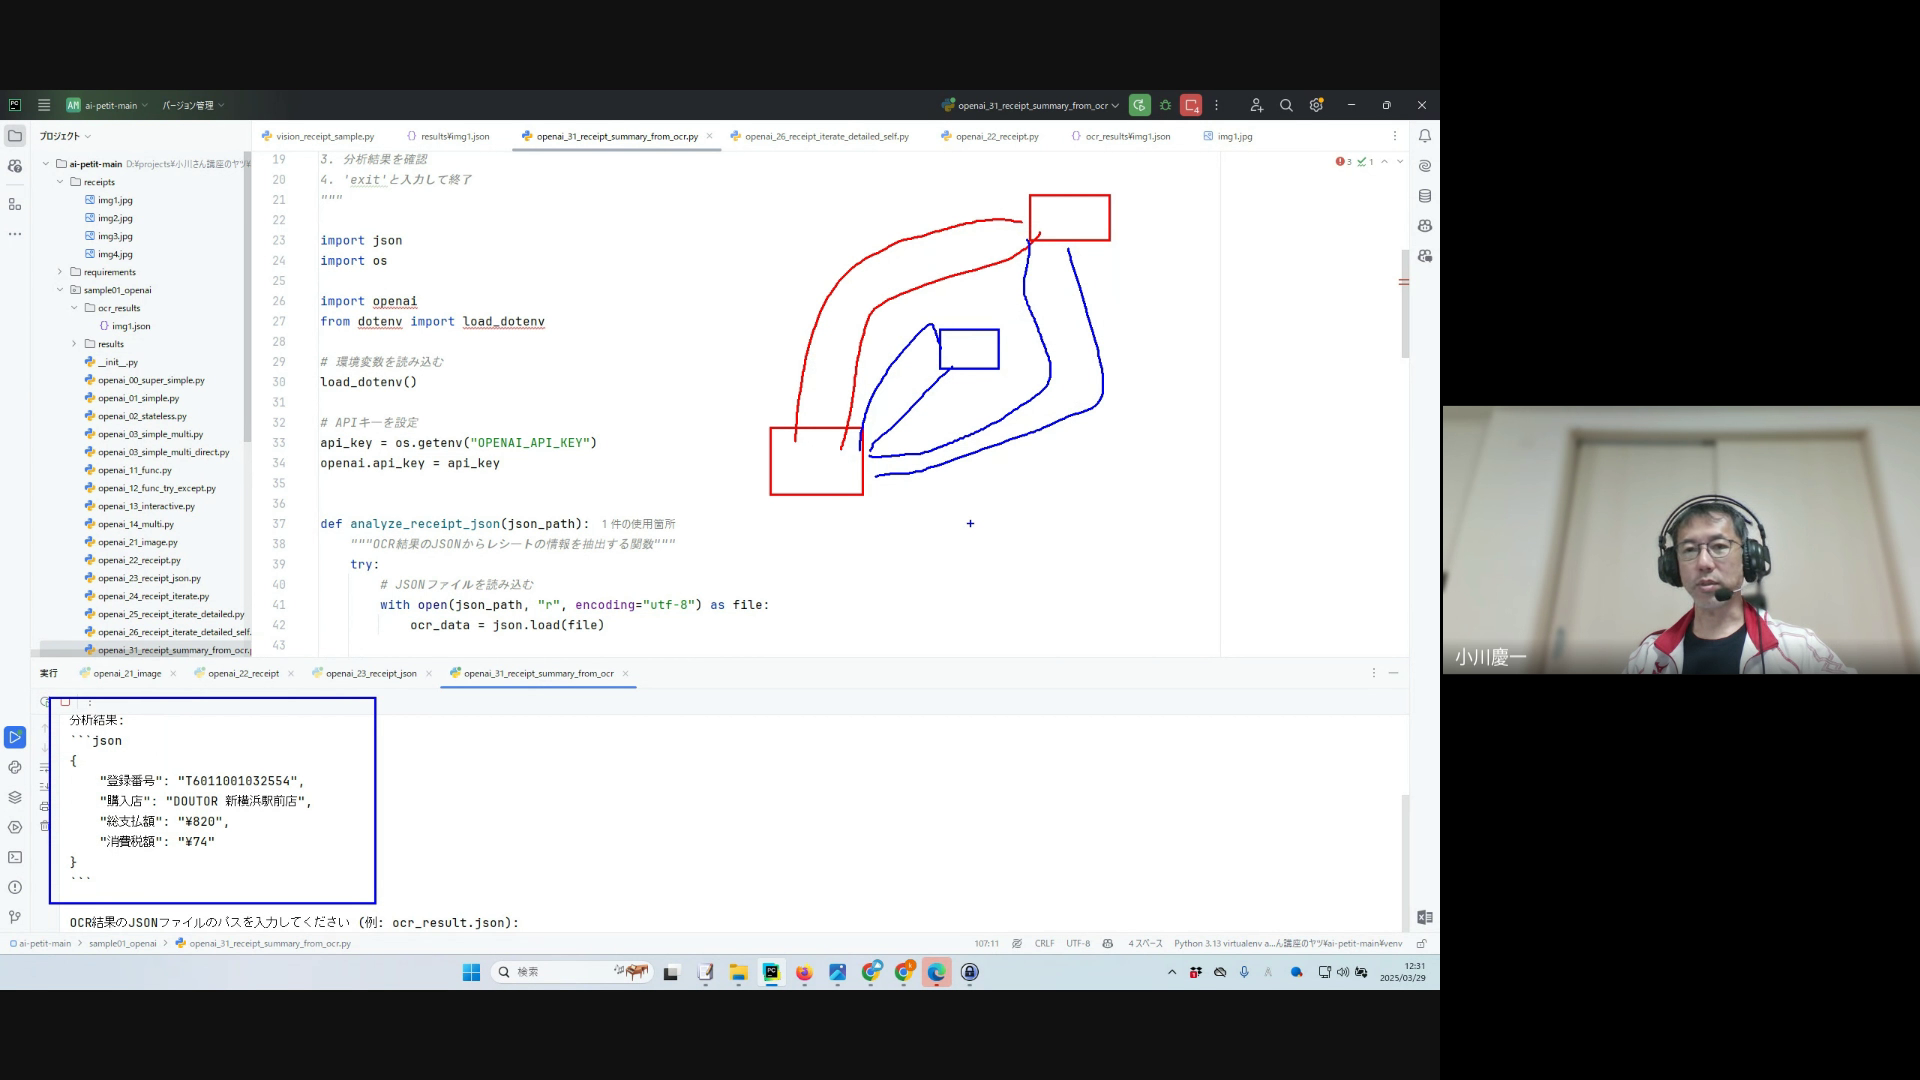Toggle the Run tool window button
Screen dimensions: 1920x1080
tap(15, 737)
